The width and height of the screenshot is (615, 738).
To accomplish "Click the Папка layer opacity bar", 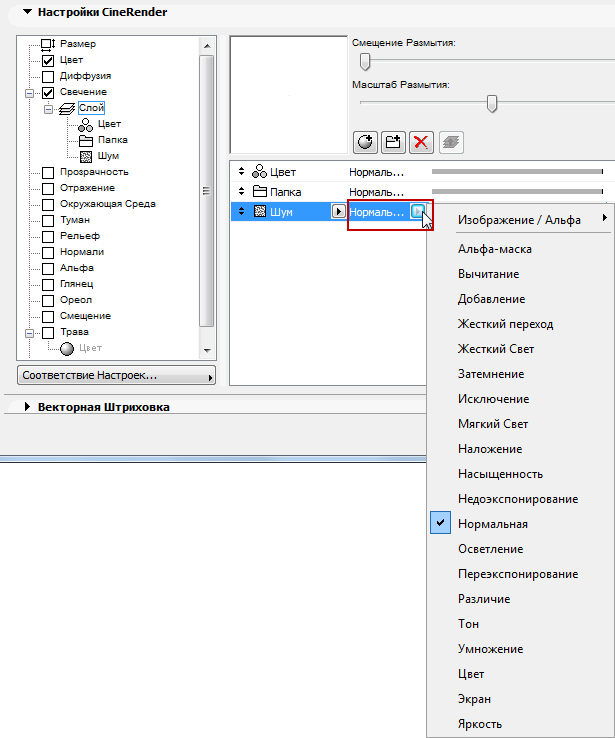I will (x=517, y=192).
